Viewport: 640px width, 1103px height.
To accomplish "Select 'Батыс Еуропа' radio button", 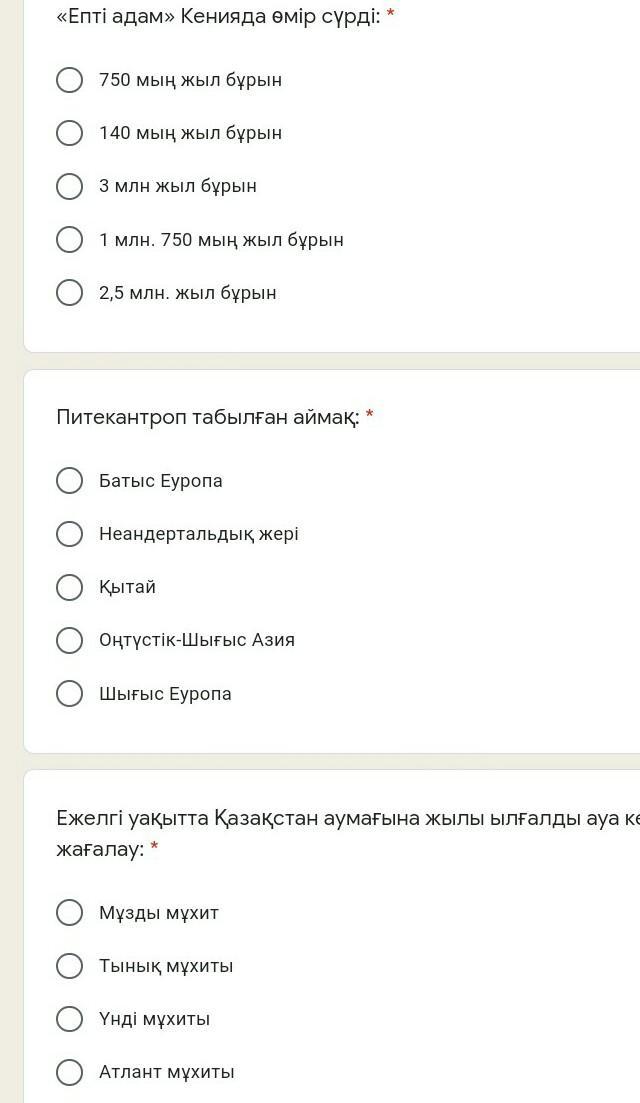I will [x=69, y=481].
